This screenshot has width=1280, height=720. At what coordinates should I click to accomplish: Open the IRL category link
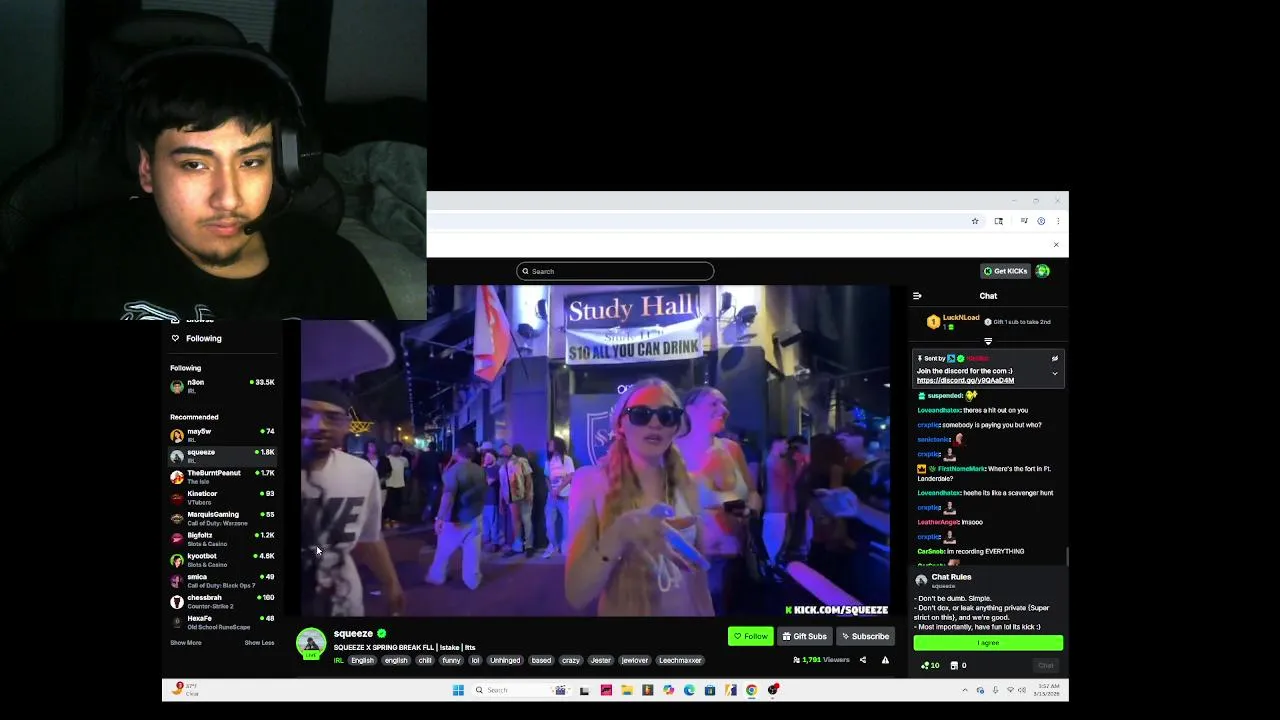coord(339,660)
